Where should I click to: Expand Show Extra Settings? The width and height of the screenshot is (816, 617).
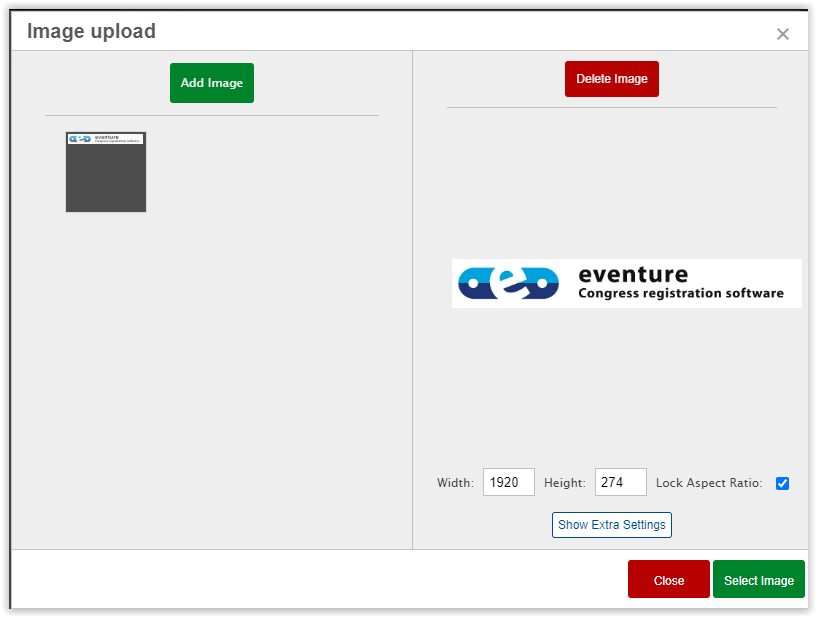(x=611, y=525)
